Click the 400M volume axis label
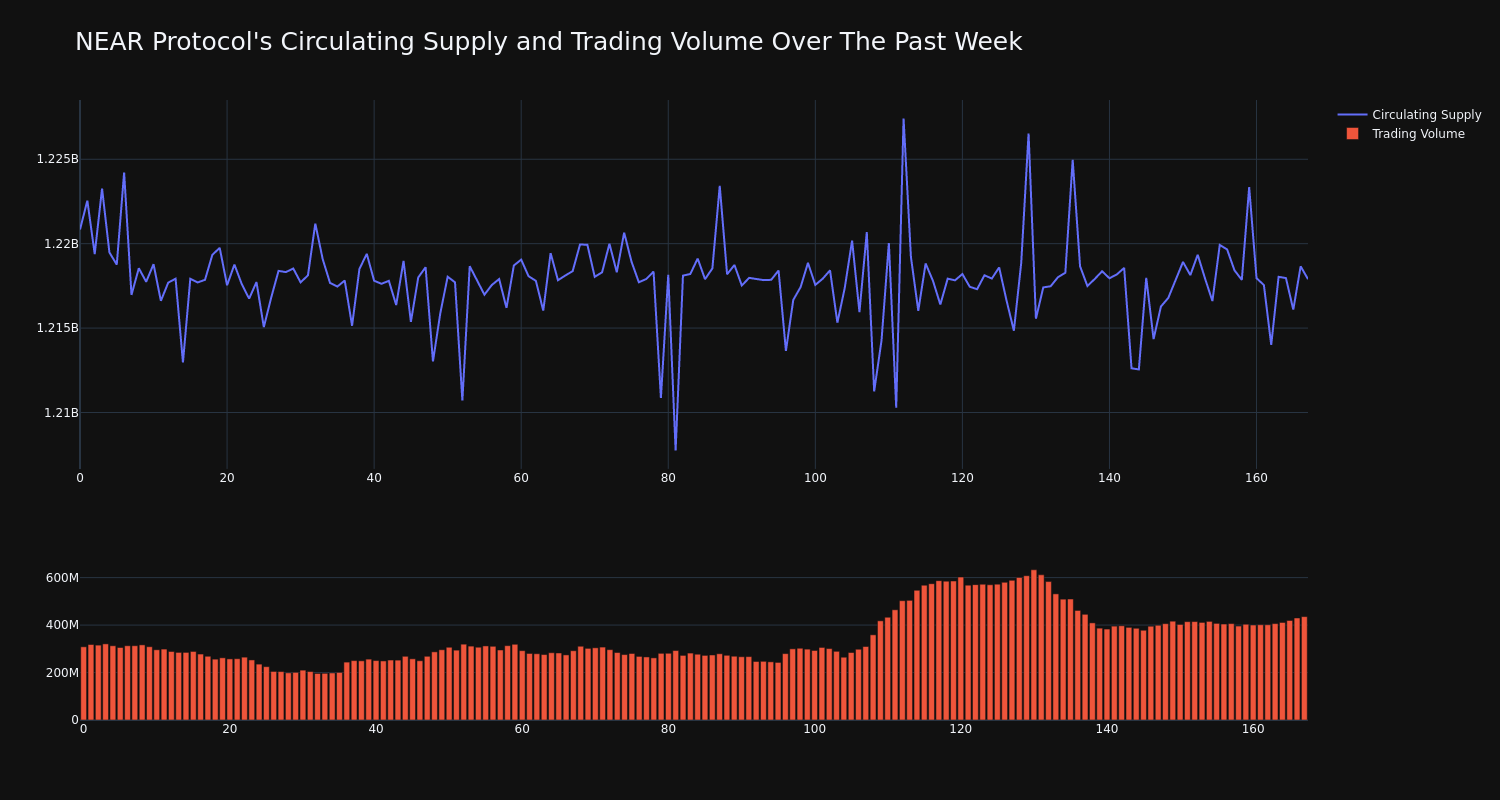Image resolution: width=1500 pixels, height=800 pixels. tap(62, 625)
